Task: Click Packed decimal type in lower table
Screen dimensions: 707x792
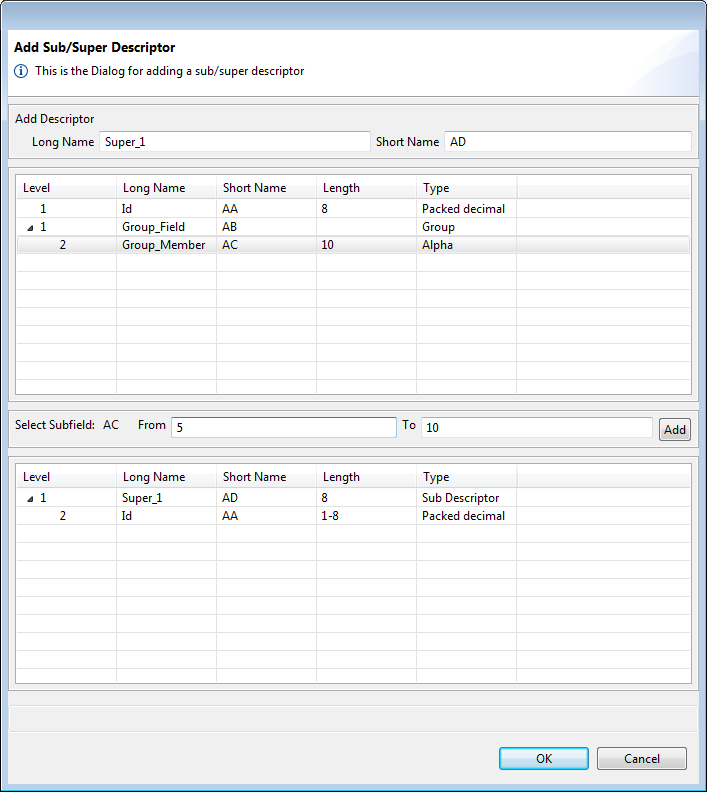Action: [x=464, y=516]
